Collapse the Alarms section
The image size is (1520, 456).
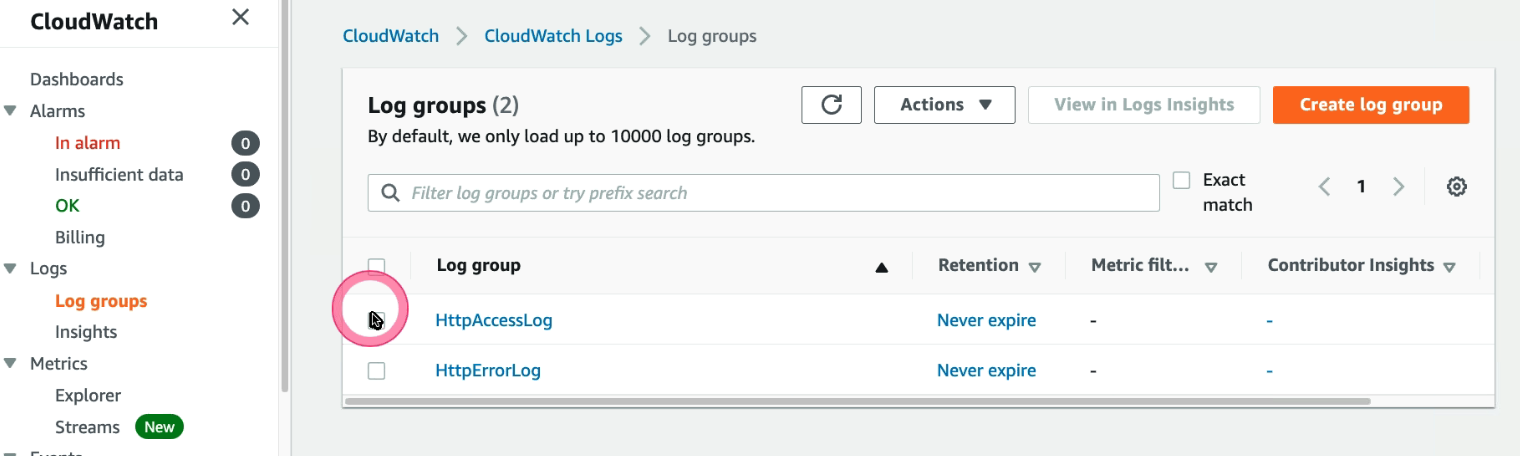point(11,111)
